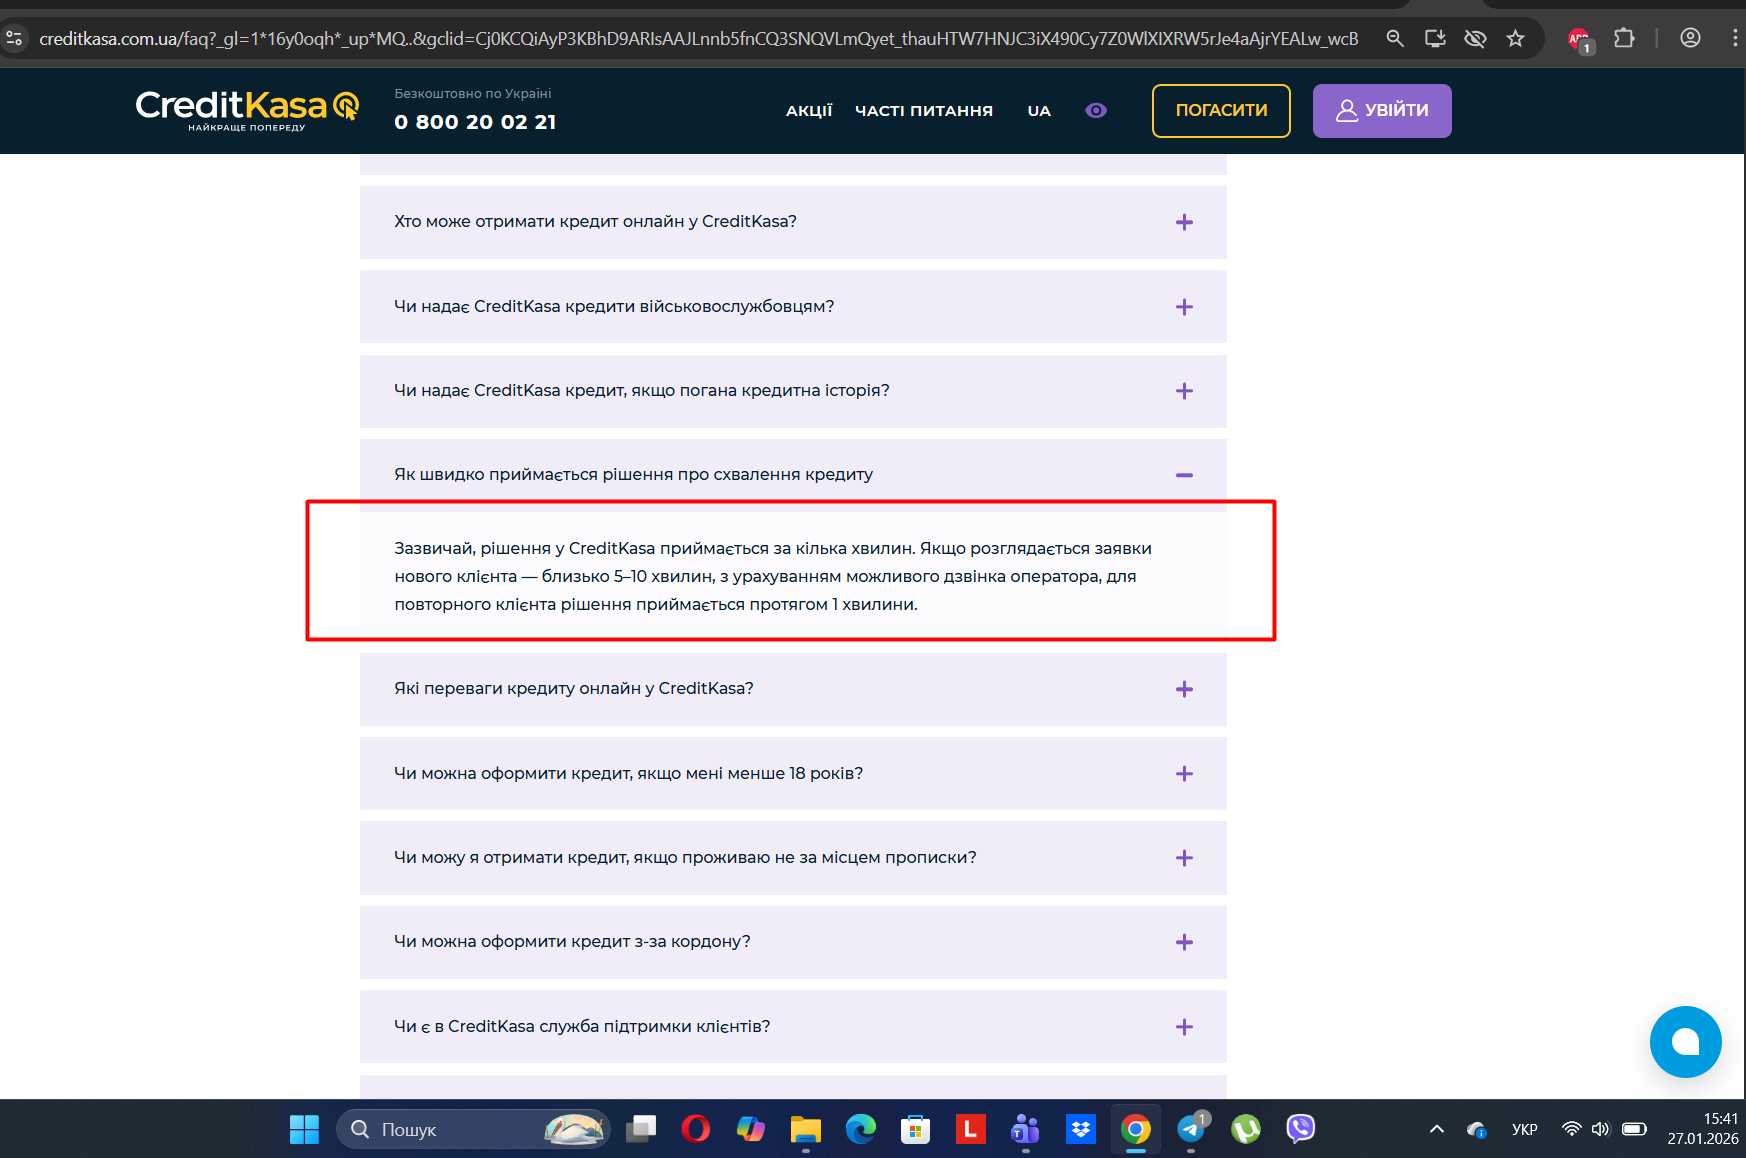Expand the 'не за місцем прописки' question
The image size is (1746, 1158).
793,858
